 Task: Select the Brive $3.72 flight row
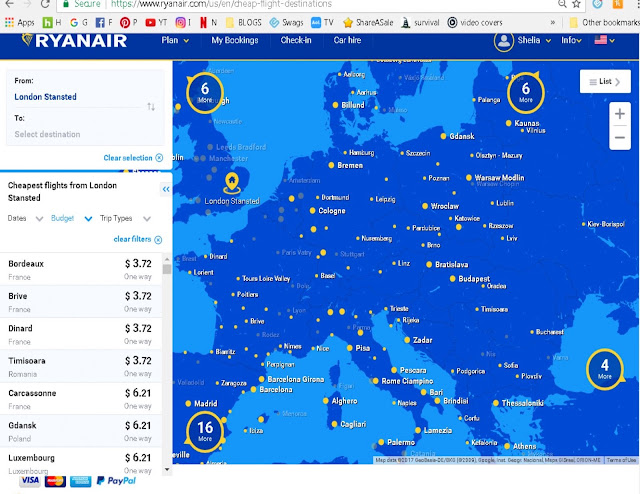tap(81, 301)
